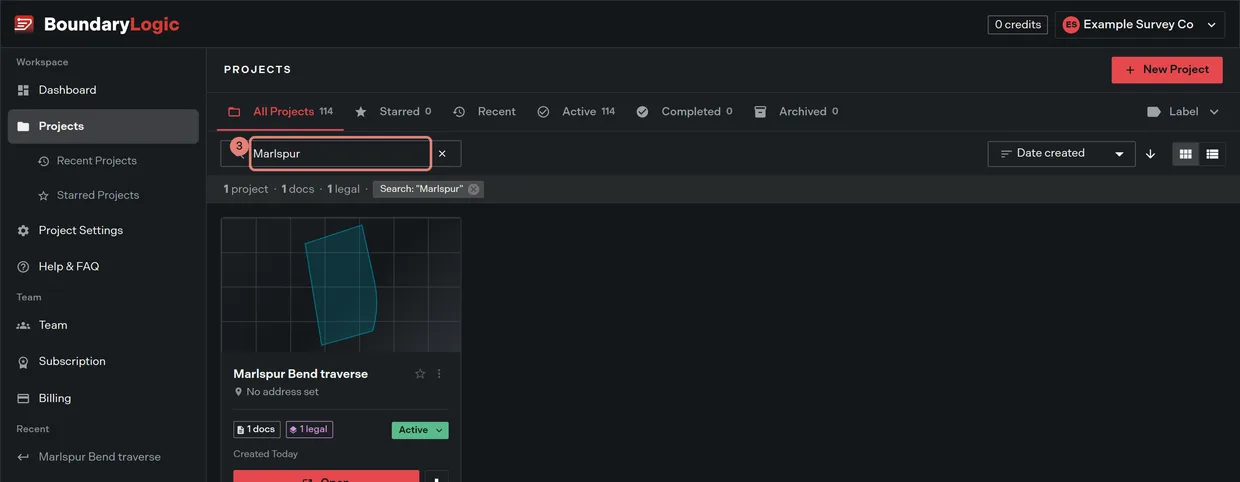Viewport: 1240px width, 482px height.
Task: Click the Dashboard grid icon
Action: pos(24,90)
